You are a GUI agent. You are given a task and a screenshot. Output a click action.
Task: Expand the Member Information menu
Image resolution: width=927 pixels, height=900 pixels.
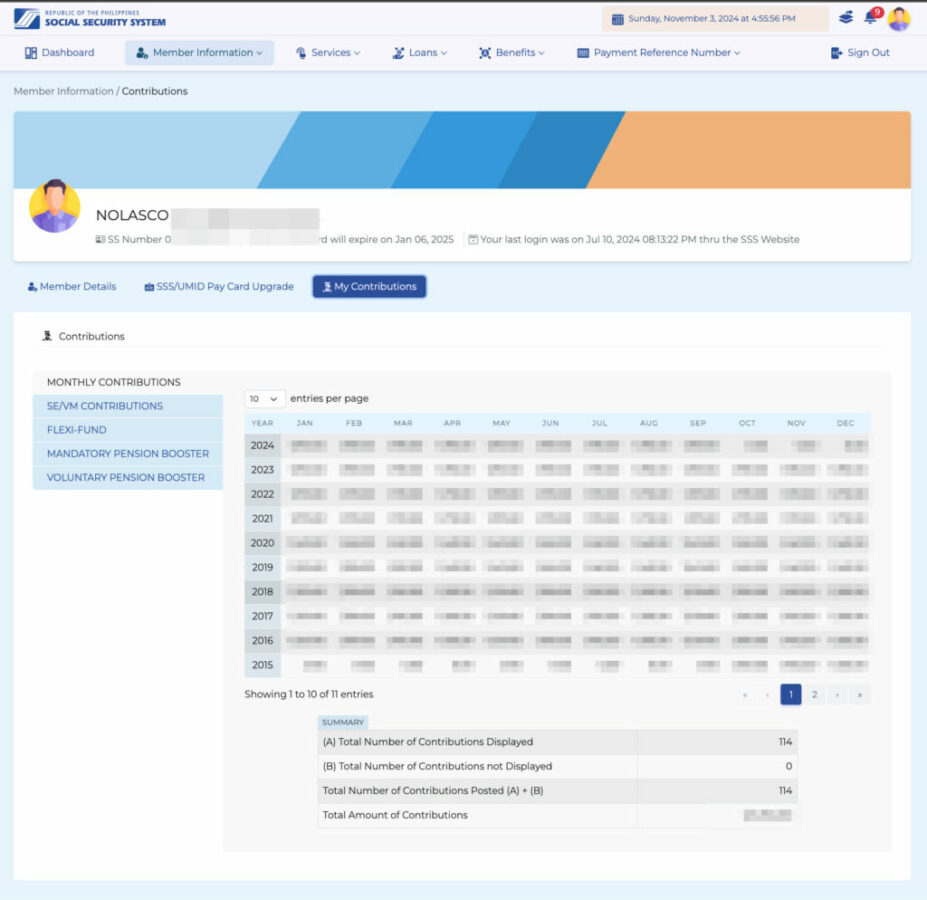199,53
